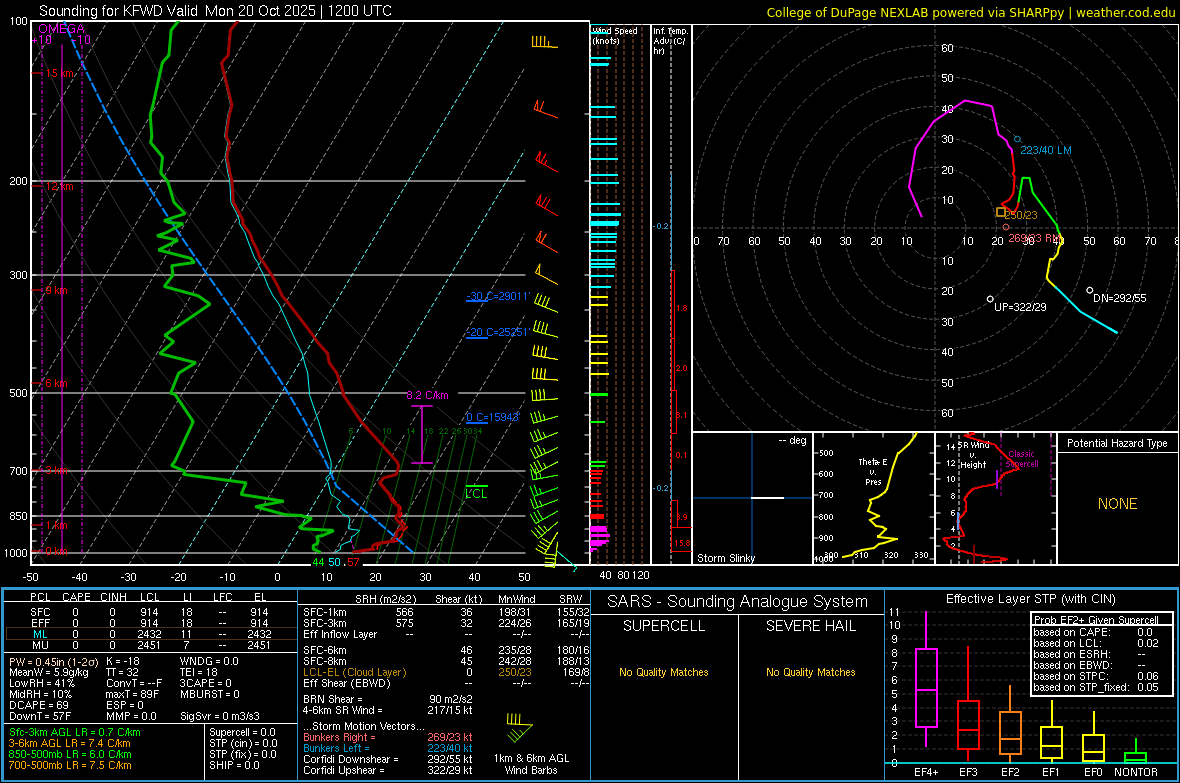Click the sounding title 'Sounding for KFWD Valid'
The width and height of the screenshot is (1180, 783).
[120, 11]
